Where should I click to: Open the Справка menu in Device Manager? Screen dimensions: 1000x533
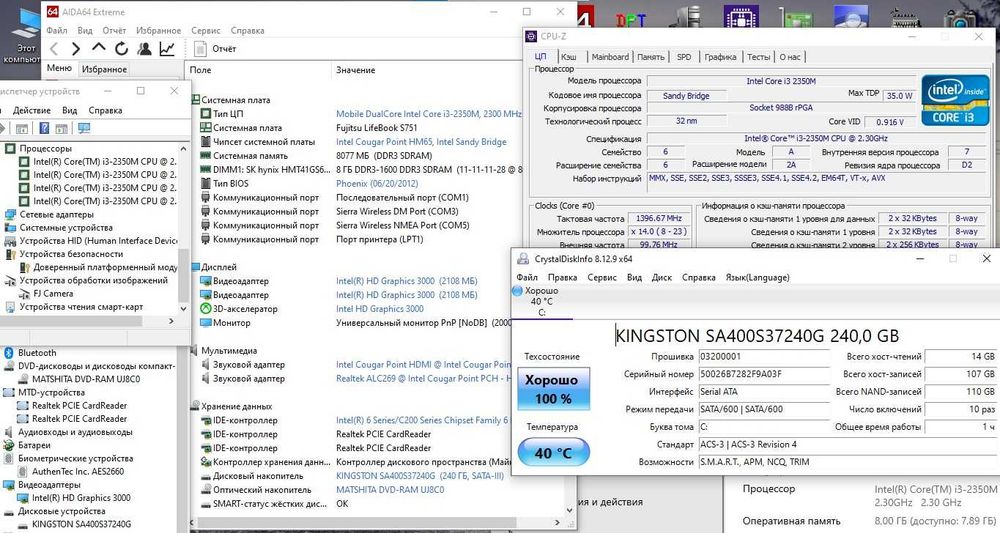coord(105,110)
